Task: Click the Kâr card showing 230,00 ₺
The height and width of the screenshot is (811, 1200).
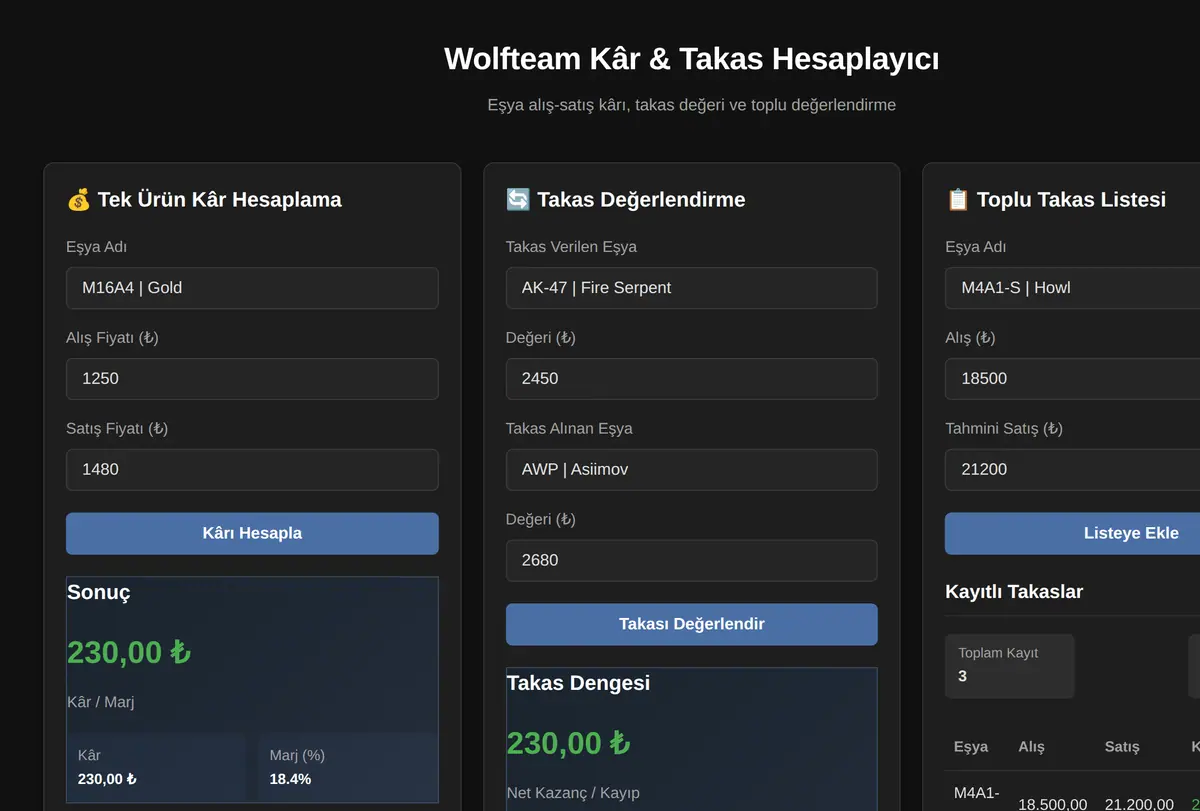Action: pyautogui.click(x=156, y=767)
